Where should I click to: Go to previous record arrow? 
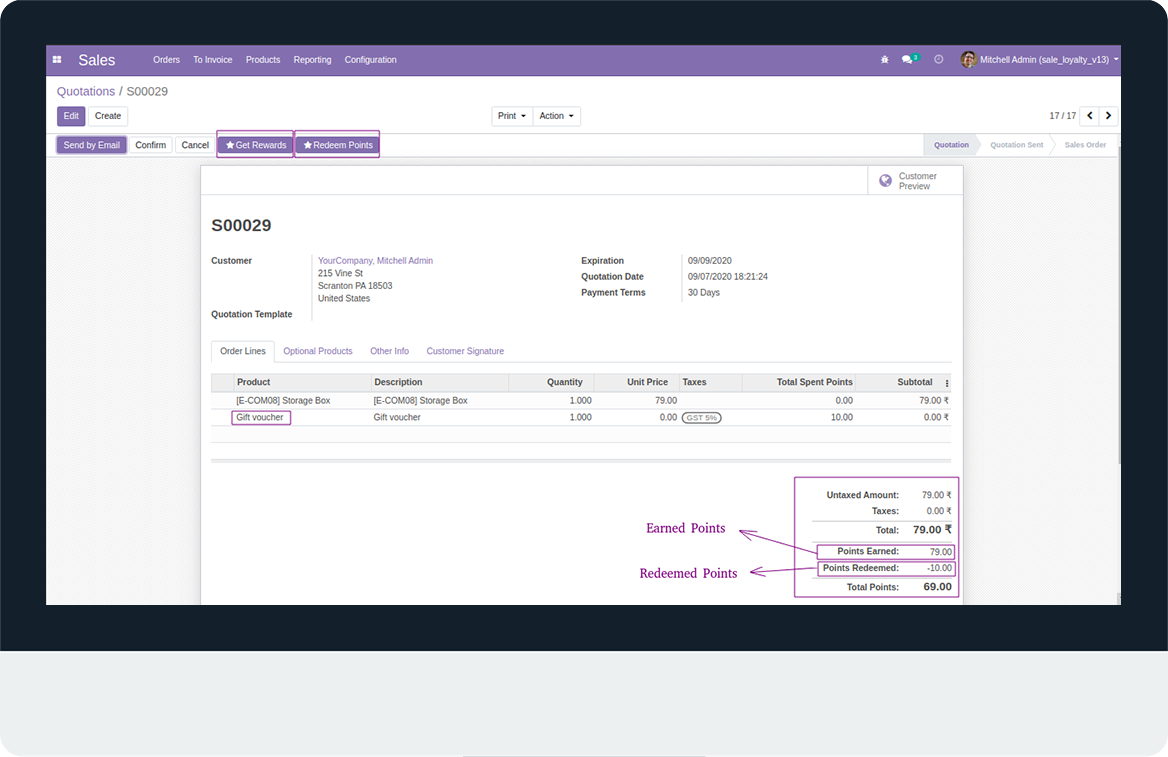1090,115
